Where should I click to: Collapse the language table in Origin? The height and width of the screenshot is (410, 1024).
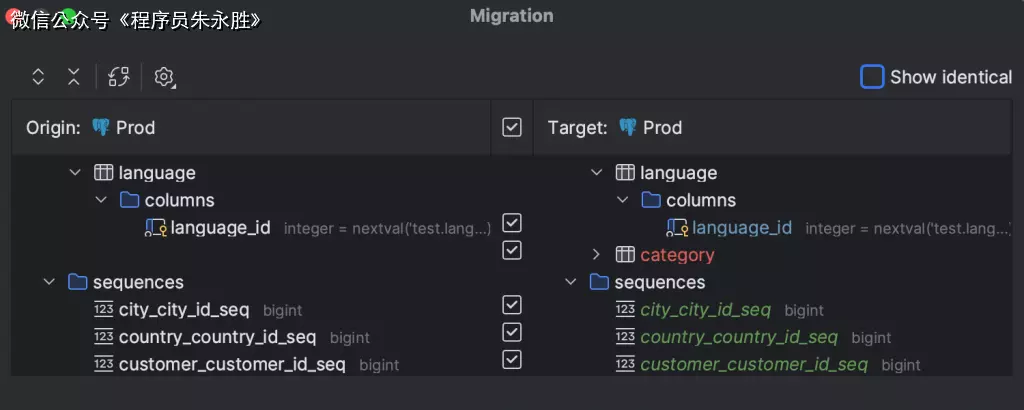[75, 173]
